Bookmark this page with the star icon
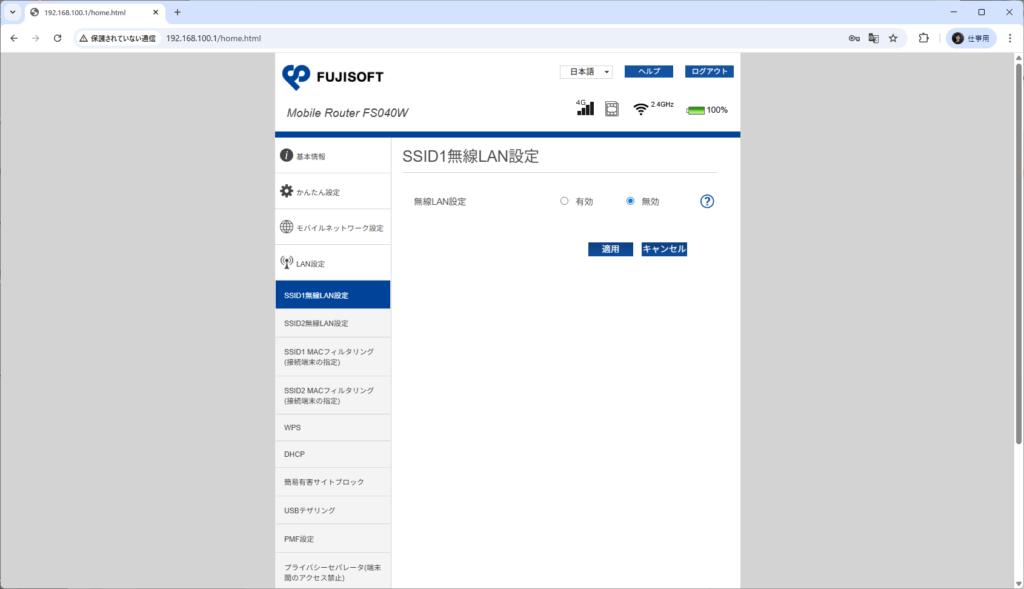The width and height of the screenshot is (1024, 589). 893,38
